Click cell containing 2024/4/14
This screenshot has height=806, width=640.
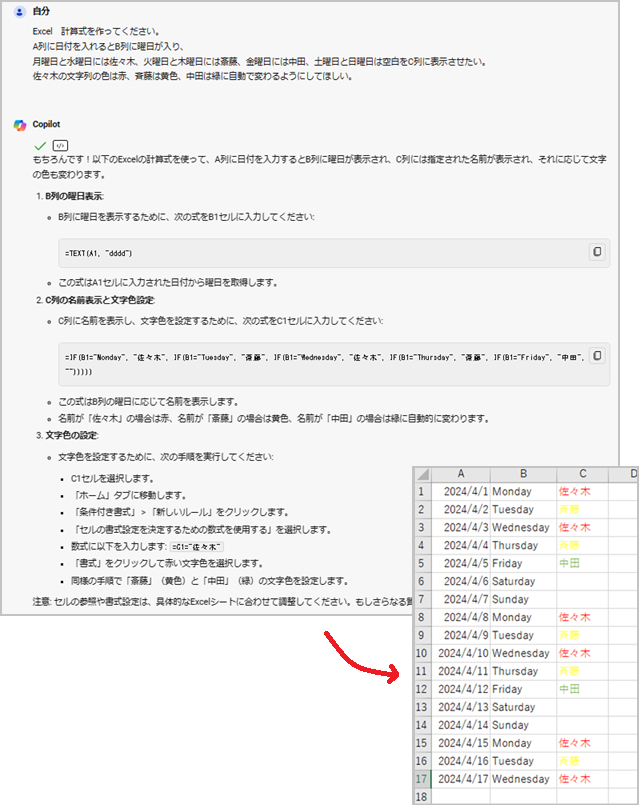point(461,725)
